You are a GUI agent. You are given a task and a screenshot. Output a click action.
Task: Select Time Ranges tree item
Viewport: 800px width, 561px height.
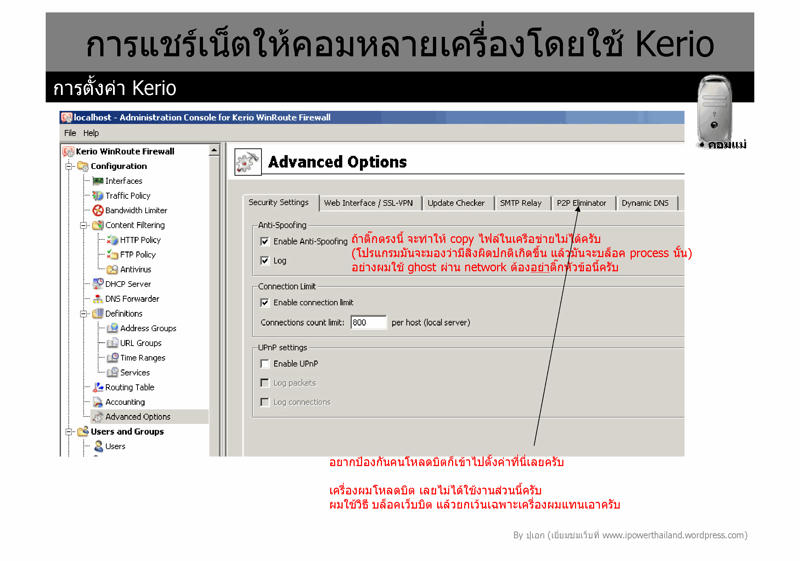point(143,358)
